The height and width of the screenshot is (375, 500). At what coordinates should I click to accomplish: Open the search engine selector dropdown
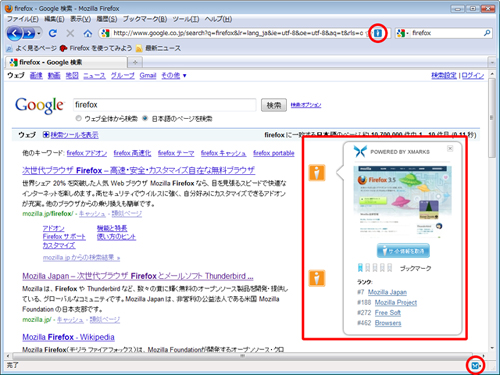coord(403,33)
